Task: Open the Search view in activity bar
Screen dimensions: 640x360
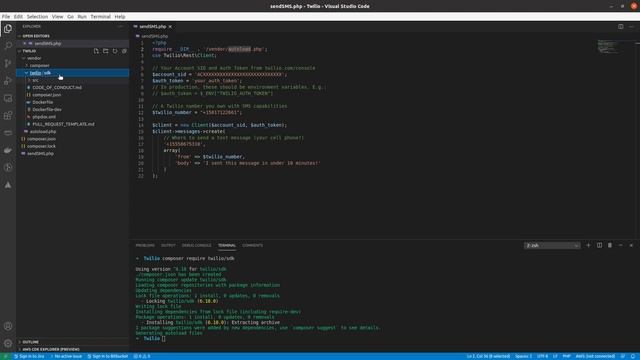Action: pyautogui.click(x=8, y=46)
